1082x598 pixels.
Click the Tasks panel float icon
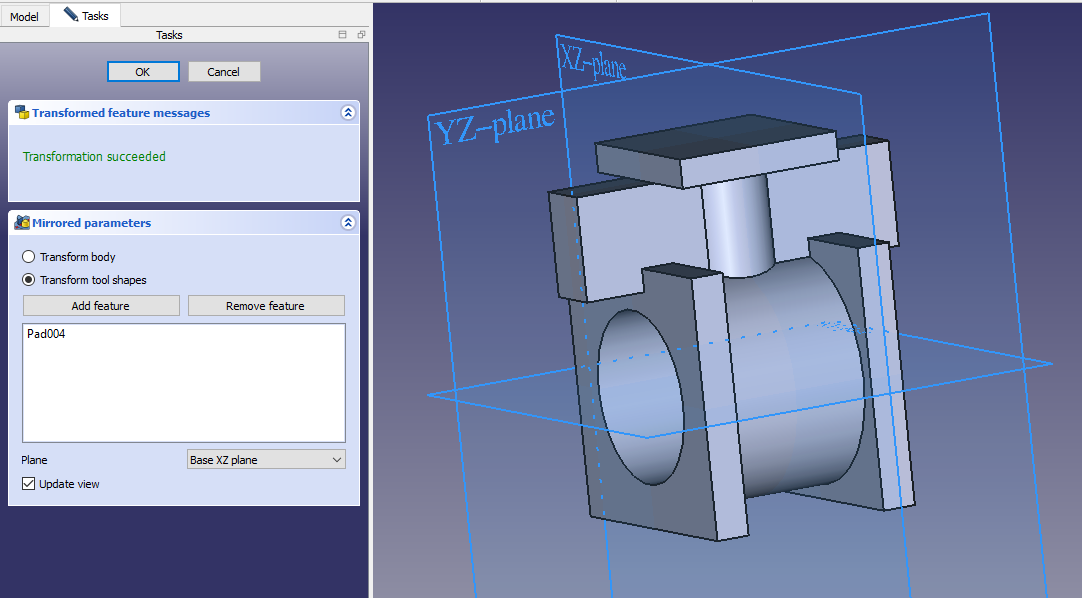(361, 34)
